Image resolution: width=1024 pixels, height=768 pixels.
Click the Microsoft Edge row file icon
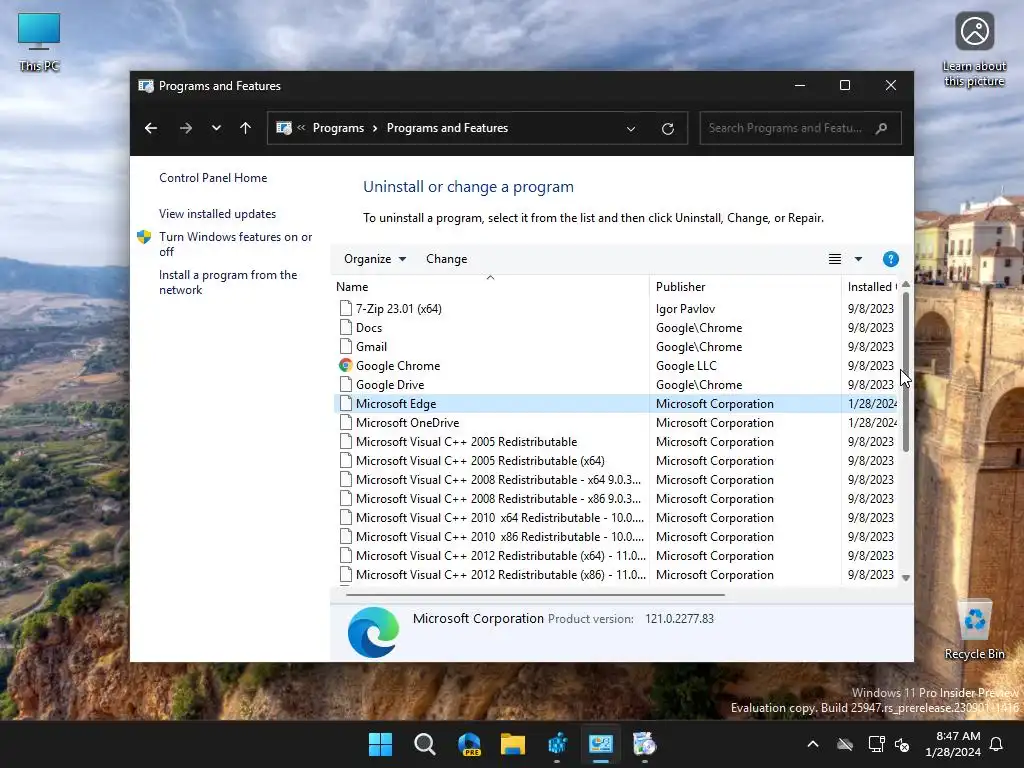click(x=346, y=404)
